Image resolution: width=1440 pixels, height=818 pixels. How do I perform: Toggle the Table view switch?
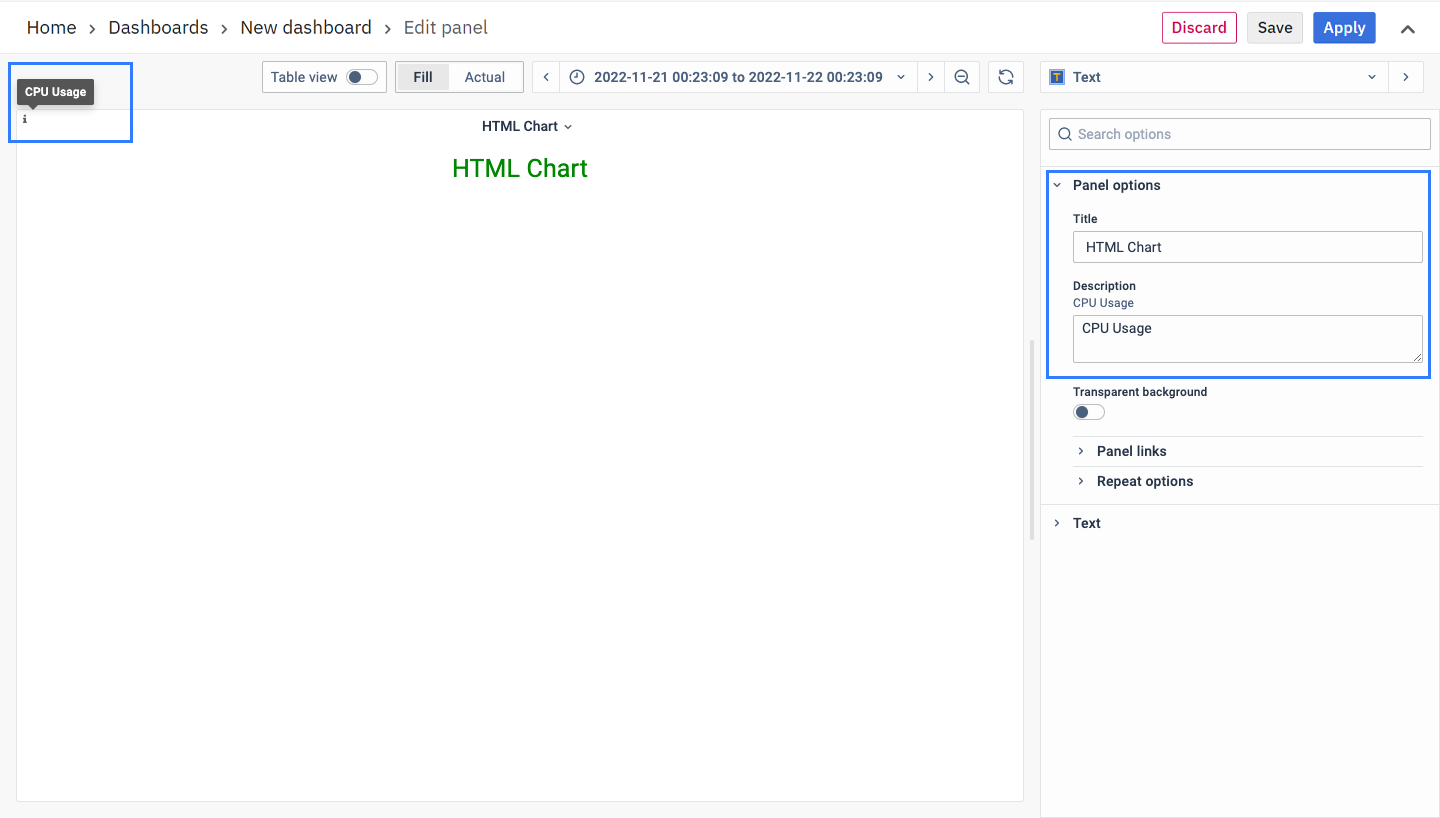point(361,77)
